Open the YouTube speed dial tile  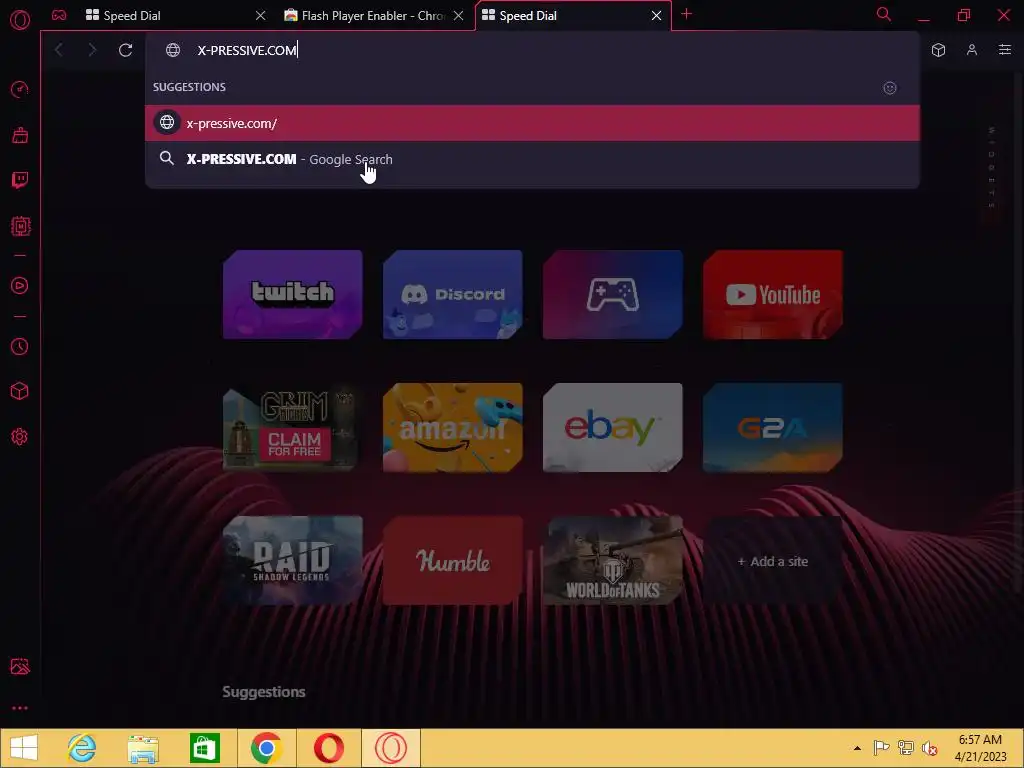(x=773, y=295)
